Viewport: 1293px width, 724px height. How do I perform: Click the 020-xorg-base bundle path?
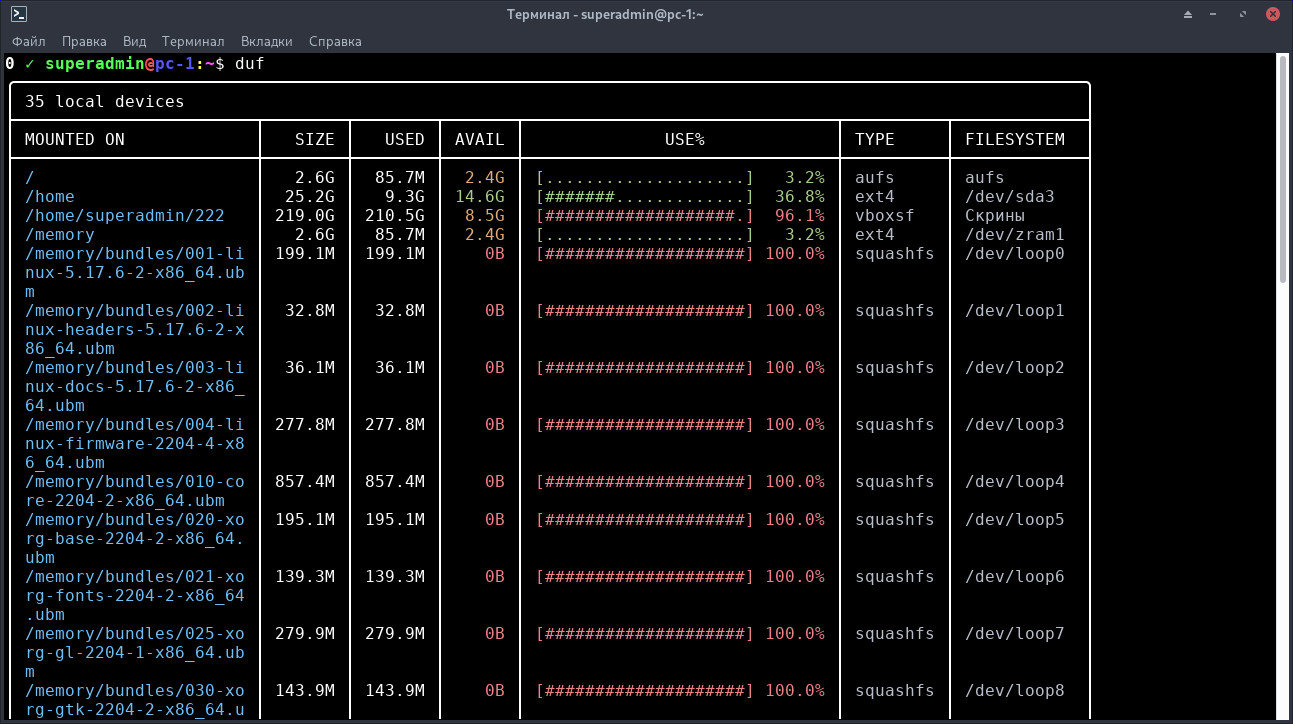135,538
